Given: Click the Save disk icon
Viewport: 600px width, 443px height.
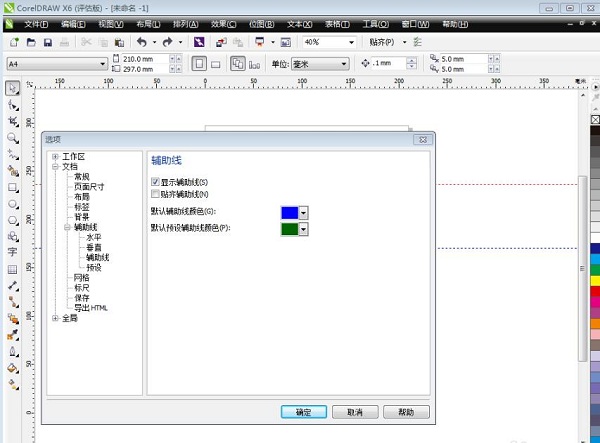Looking at the screenshot, I should tap(47, 42).
